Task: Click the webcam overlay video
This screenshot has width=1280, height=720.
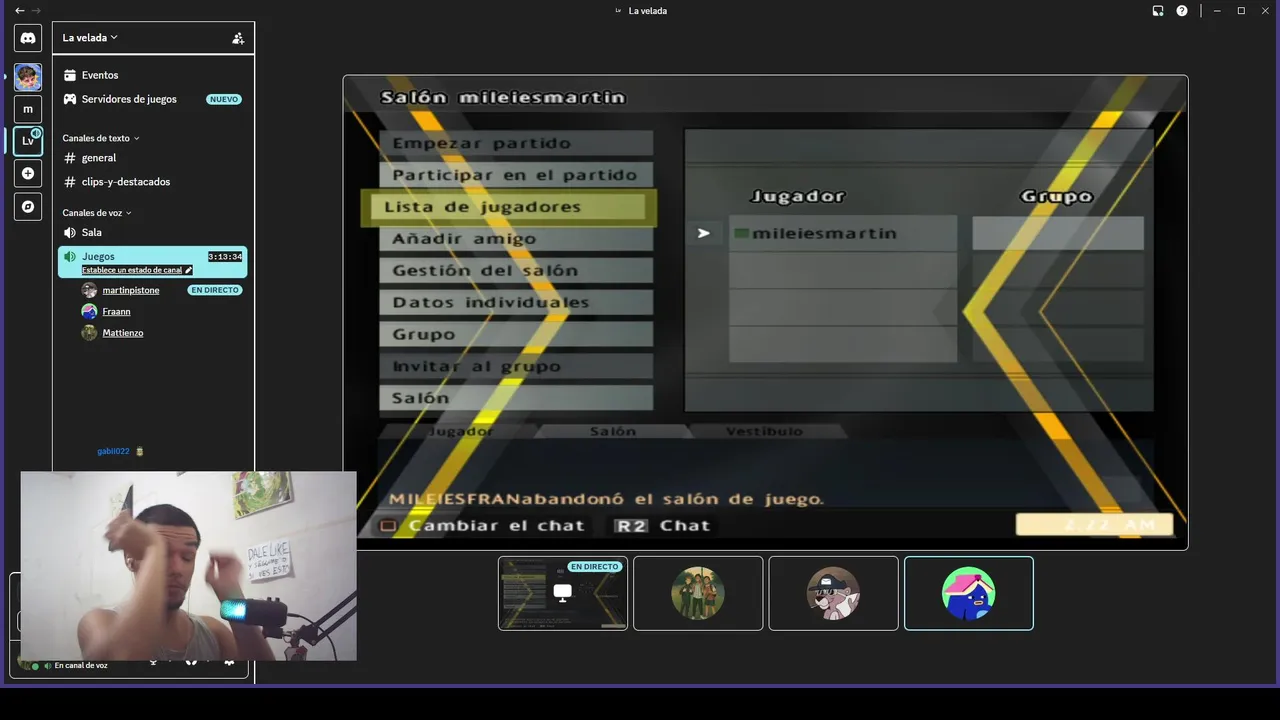Action: (x=188, y=566)
